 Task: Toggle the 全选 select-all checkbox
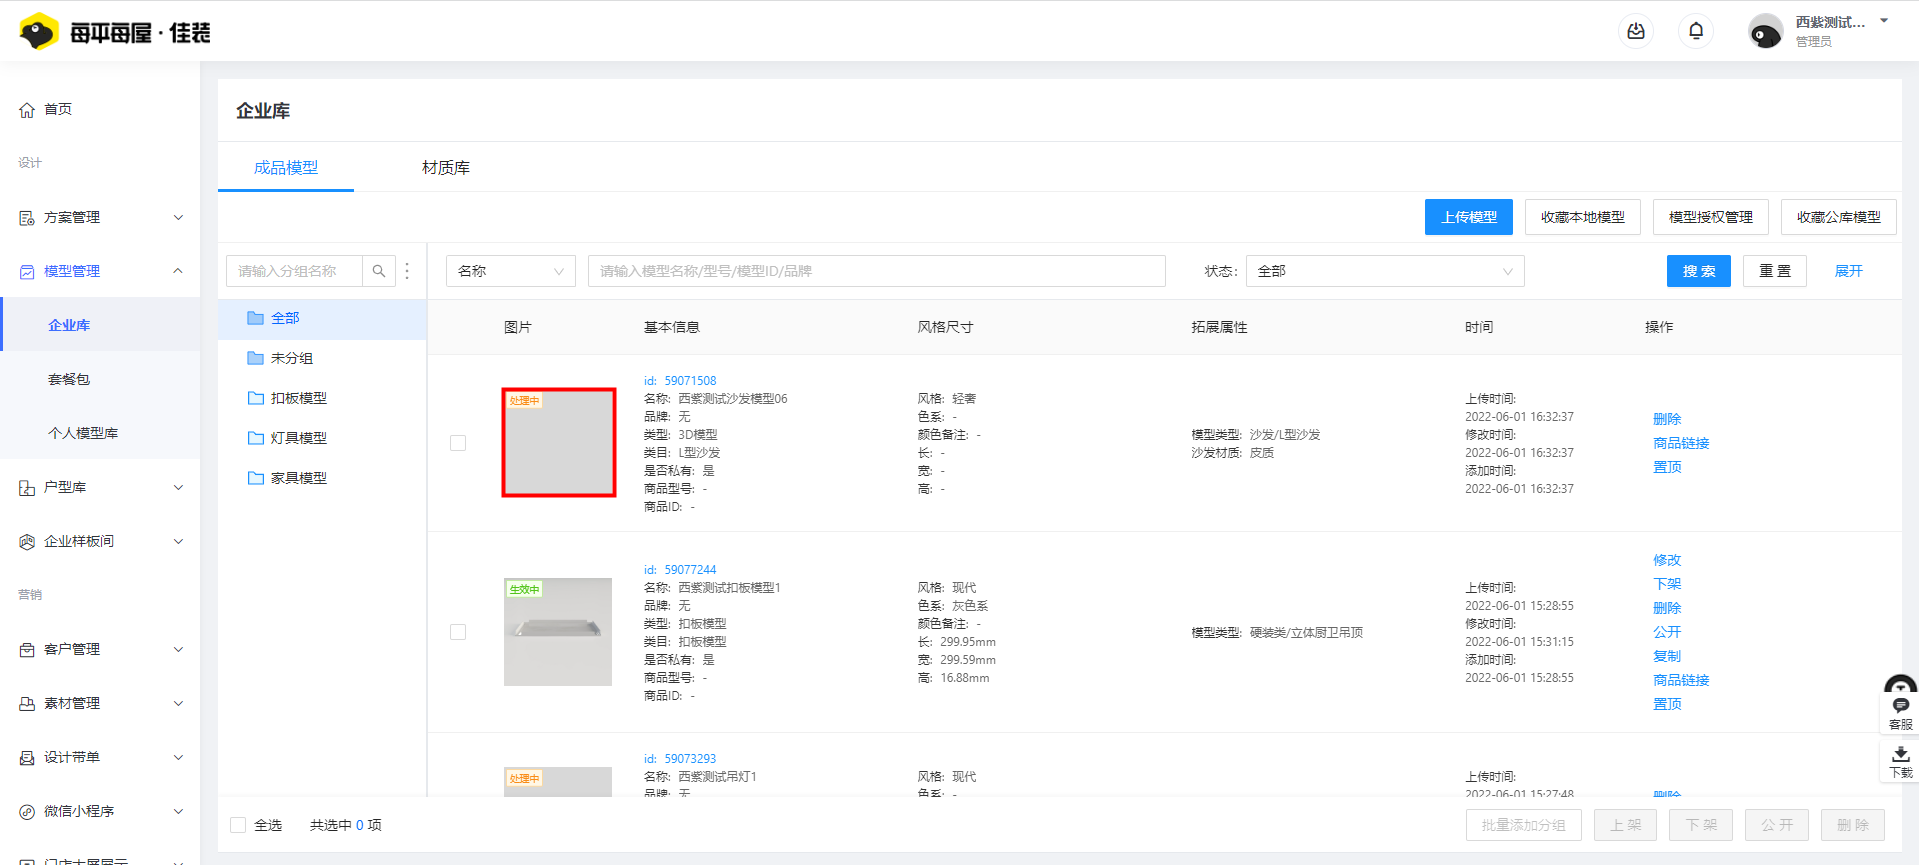click(x=238, y=825)
